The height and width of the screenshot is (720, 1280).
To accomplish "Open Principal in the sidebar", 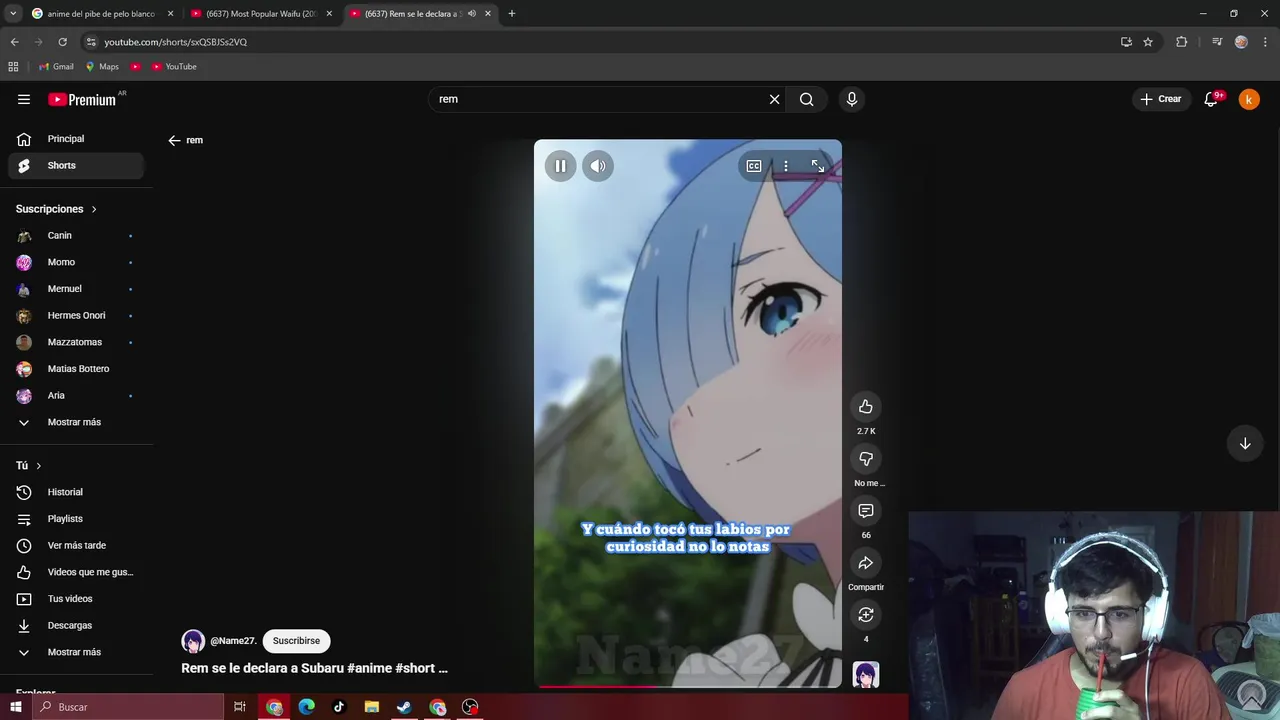I will [x=76, y=139].
